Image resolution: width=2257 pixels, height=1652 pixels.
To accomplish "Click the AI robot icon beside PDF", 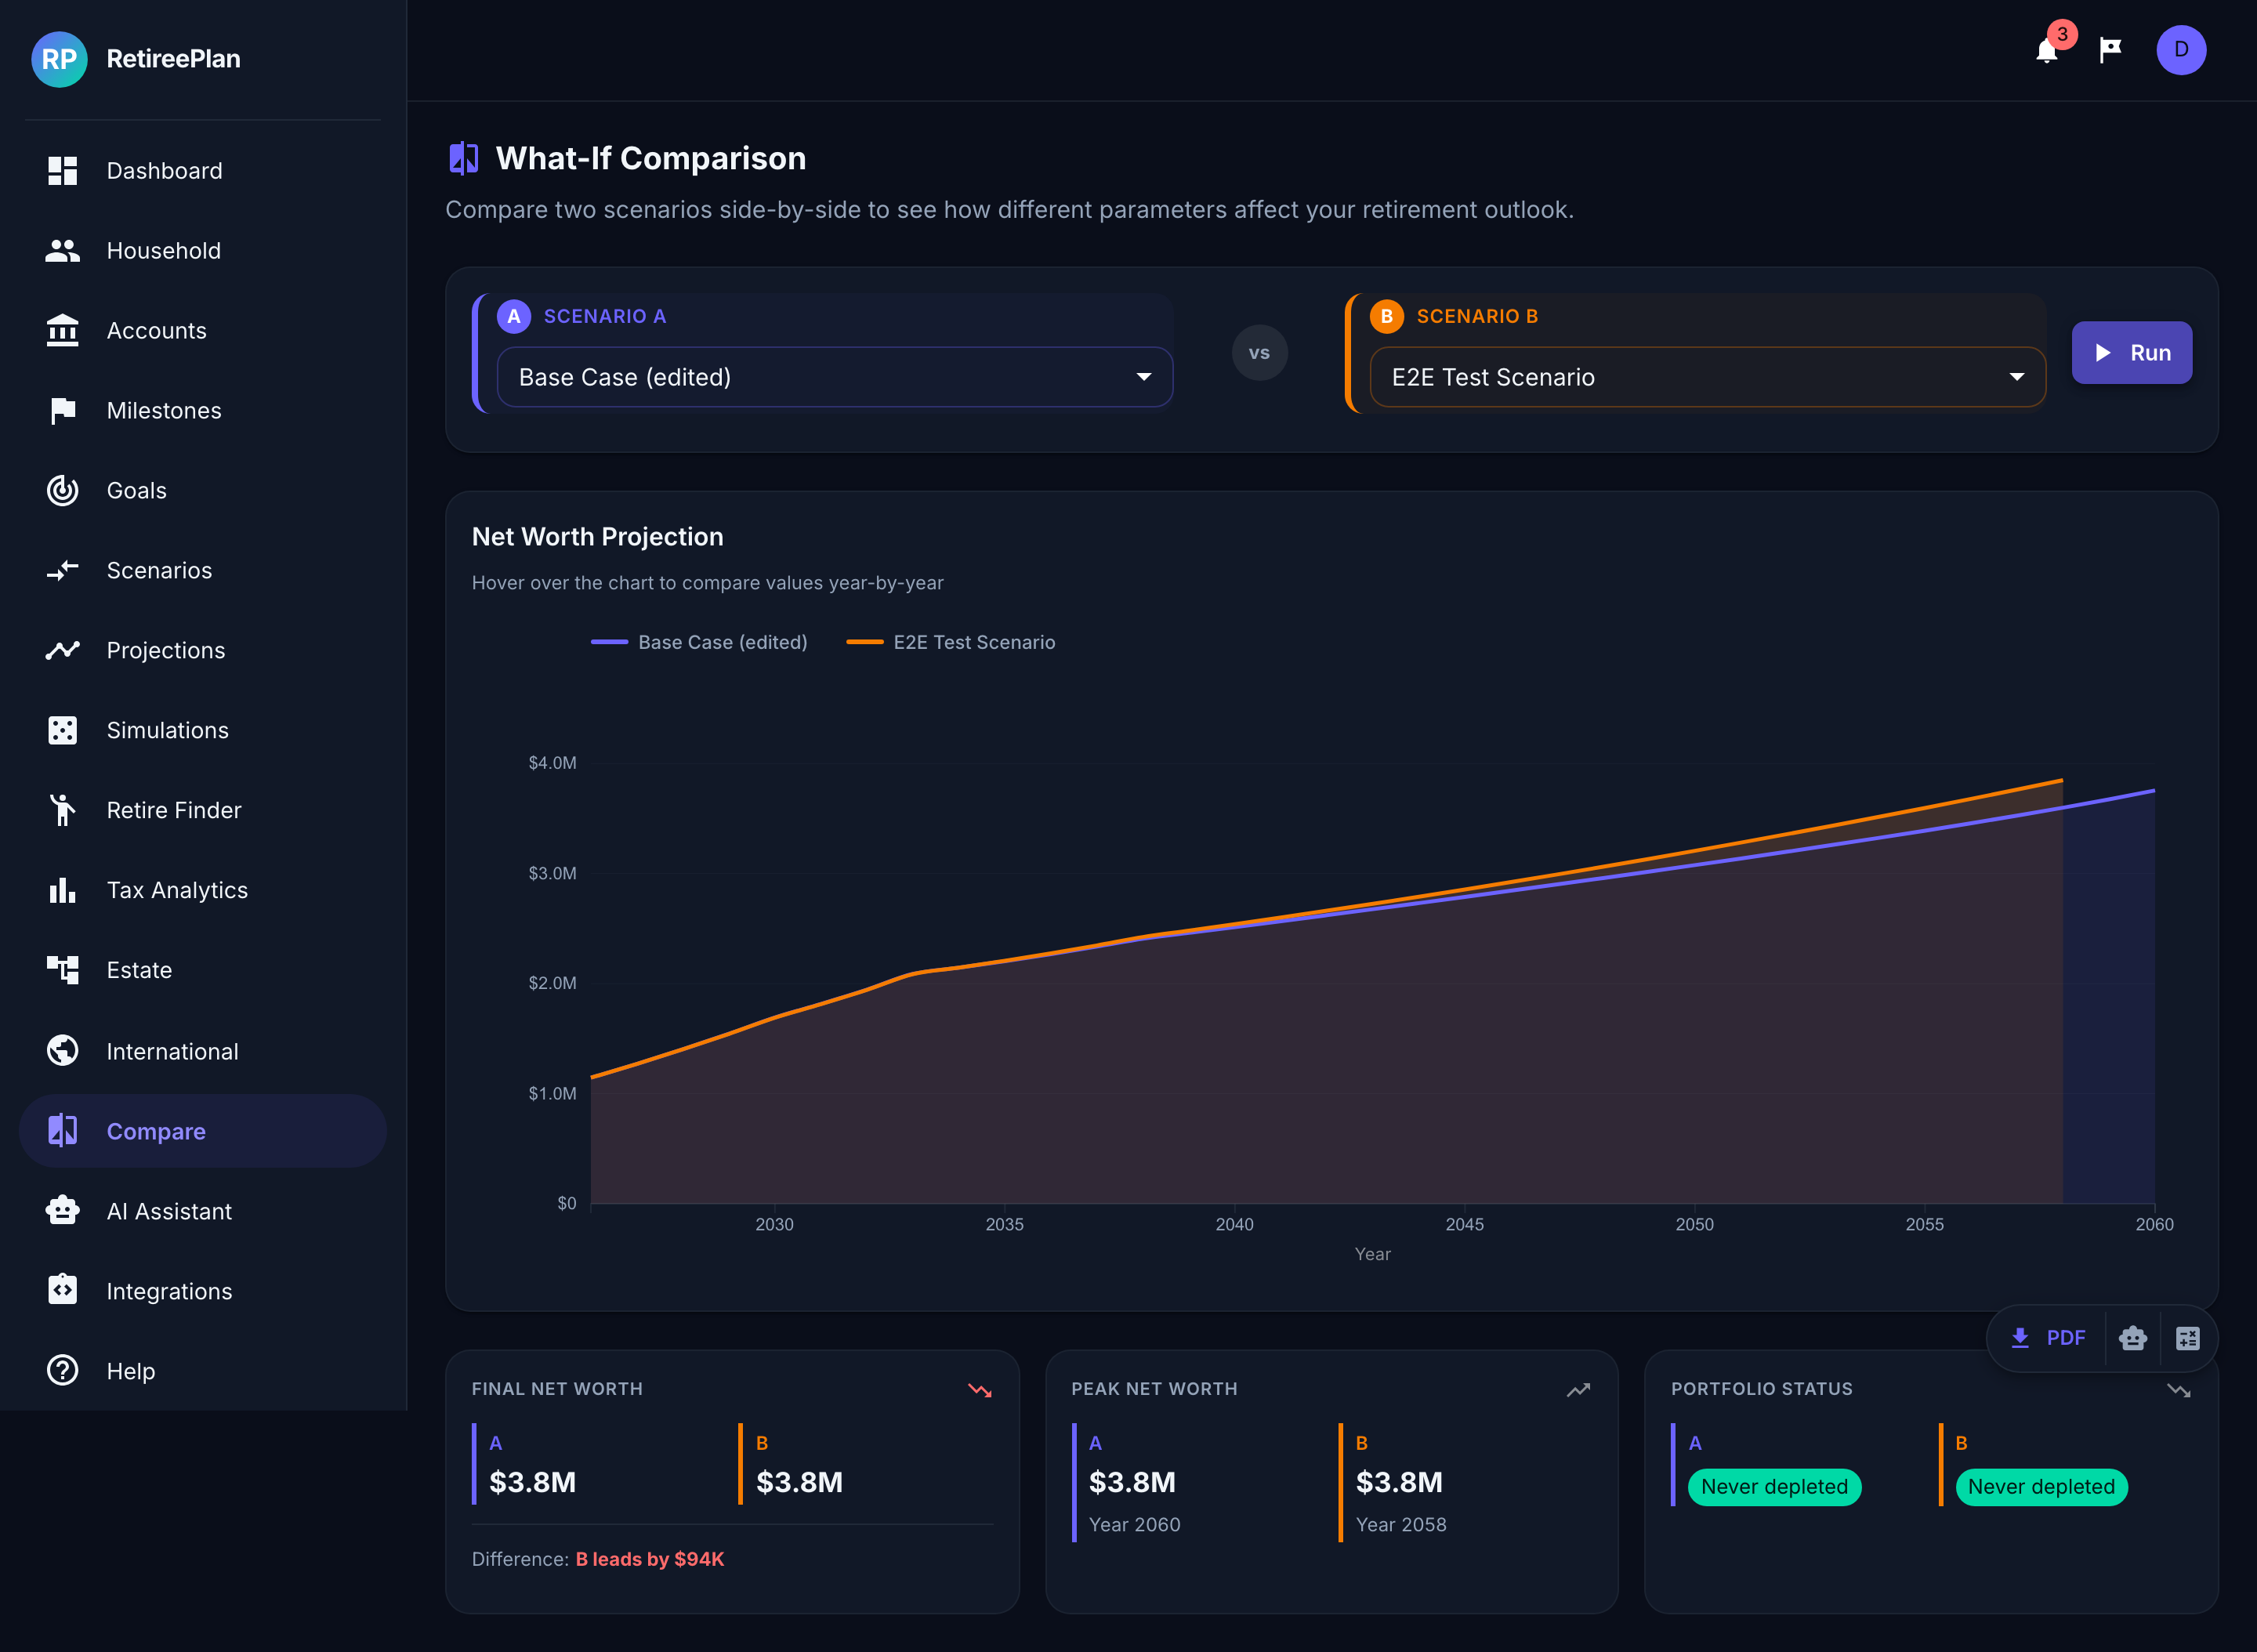I will pyautogui.click(x=2132, y=1338).
